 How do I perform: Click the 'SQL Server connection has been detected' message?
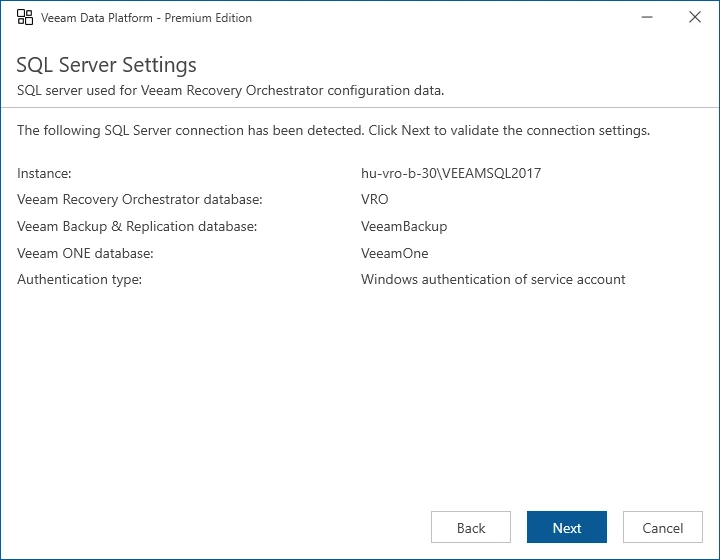(334, 130)
